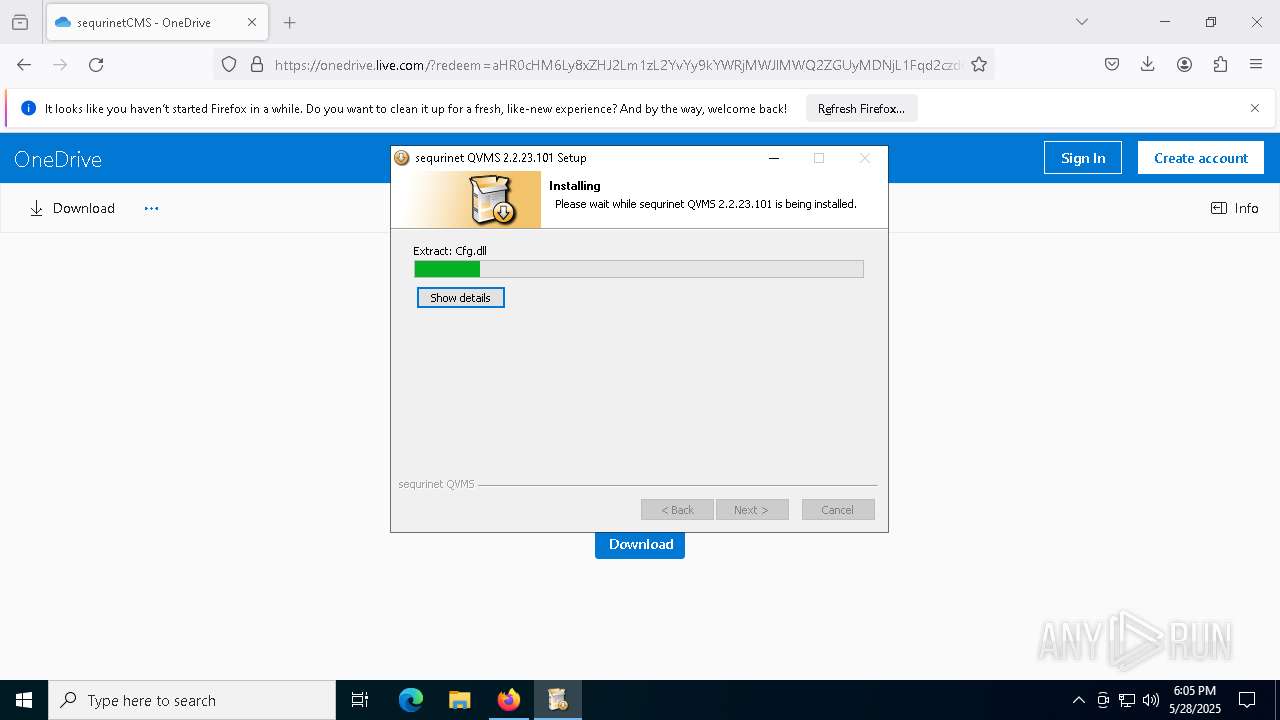Open the extensions puzzle icon

[x=1220, y=64]
